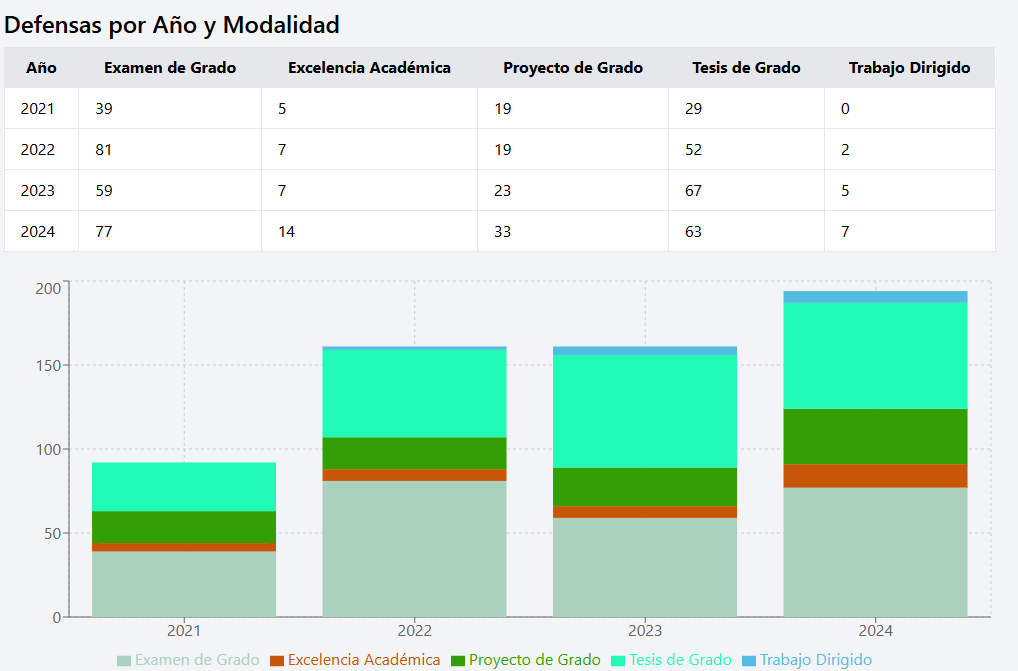Click the Tesis de Grado bar segment for 2023
This screenshot has width=1018, height=671.
pos(645,411)
